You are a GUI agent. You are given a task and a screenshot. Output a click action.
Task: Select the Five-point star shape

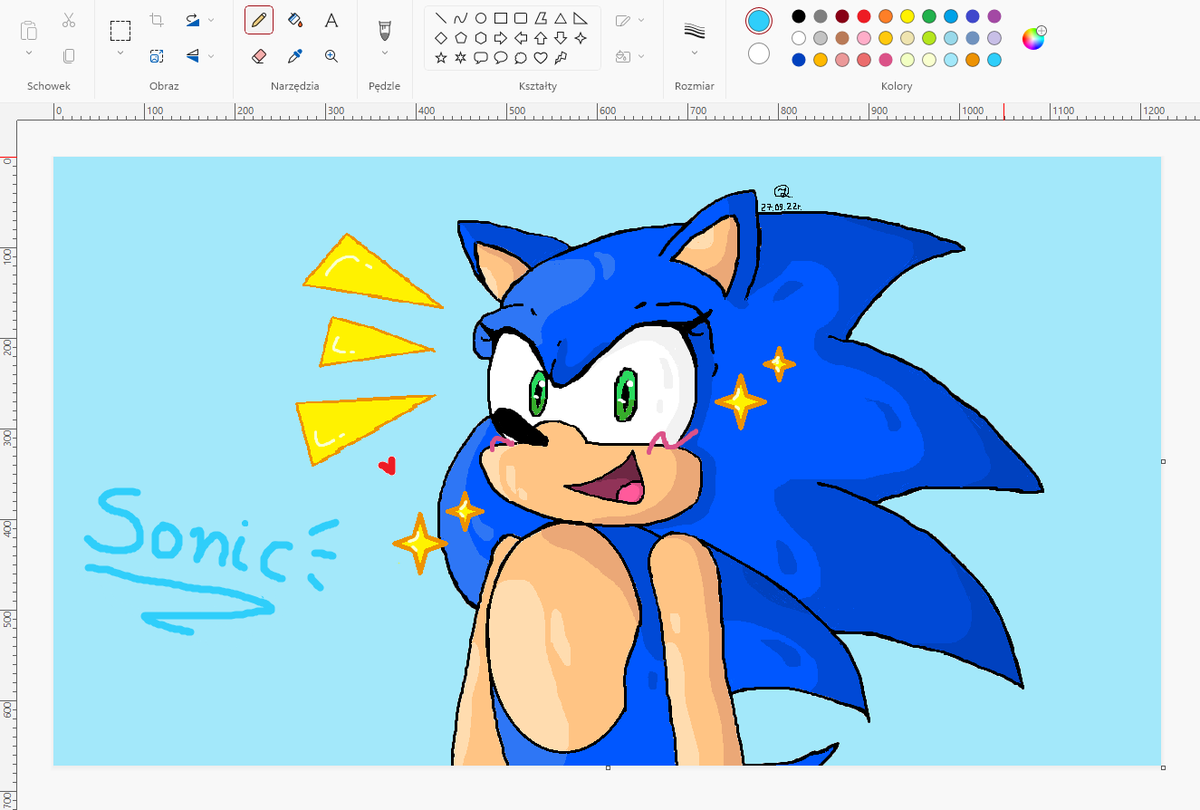click(441, 58)
